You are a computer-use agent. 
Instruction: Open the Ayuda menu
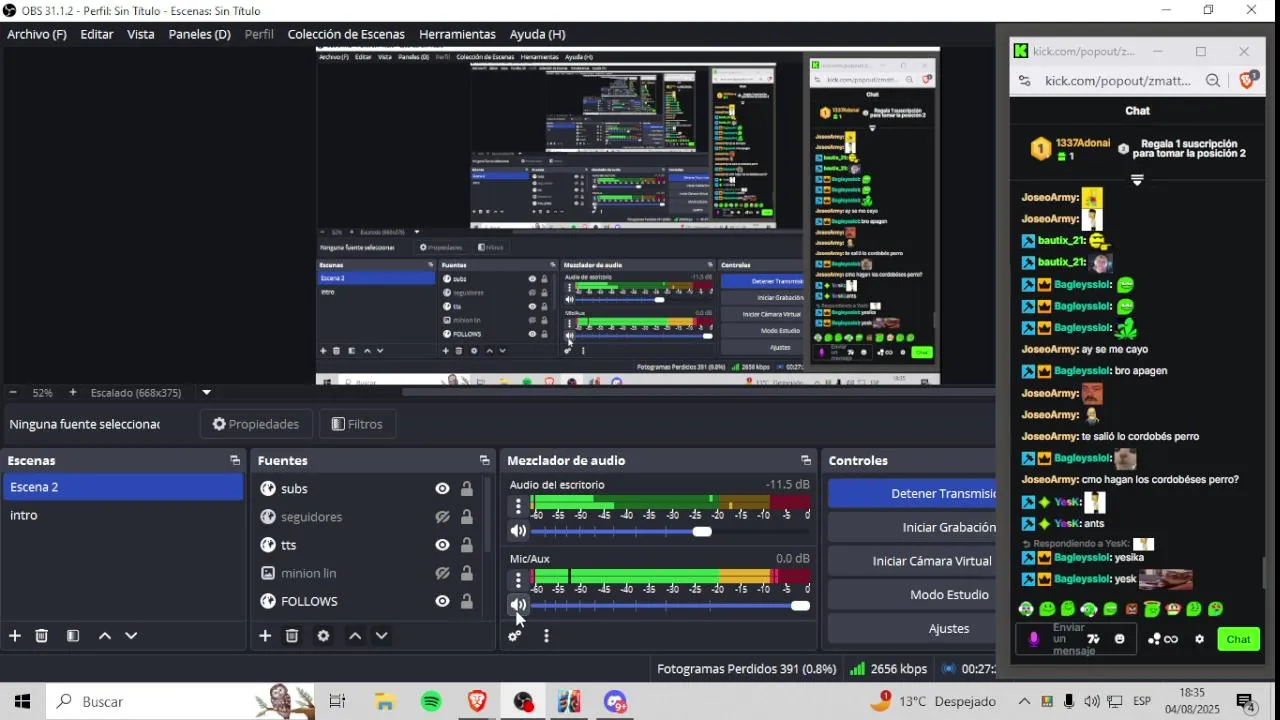(538, 34)
